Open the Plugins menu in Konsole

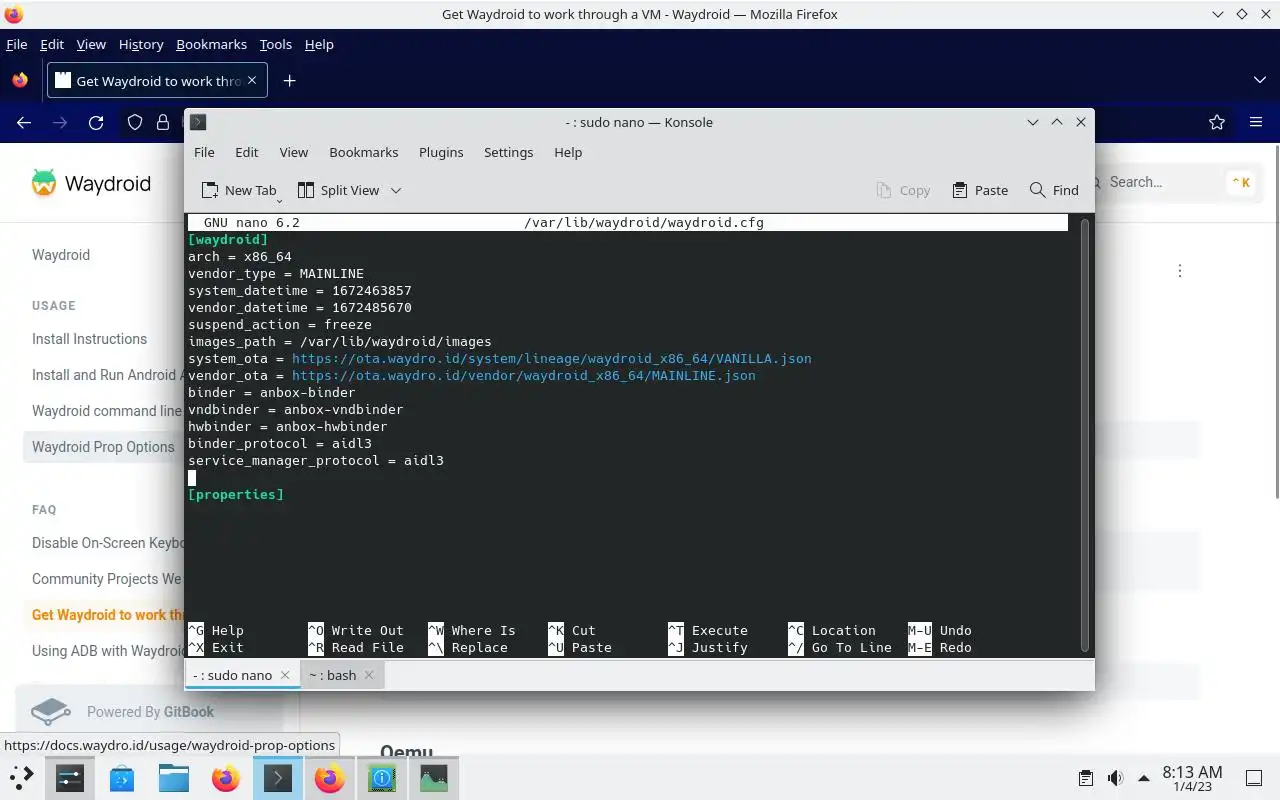(x=441, y=152)
